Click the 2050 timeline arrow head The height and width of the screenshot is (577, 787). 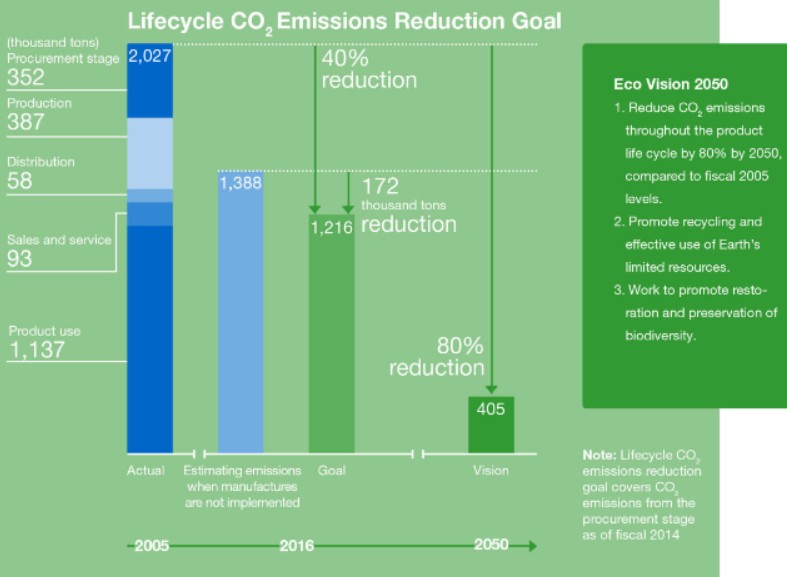531,546
